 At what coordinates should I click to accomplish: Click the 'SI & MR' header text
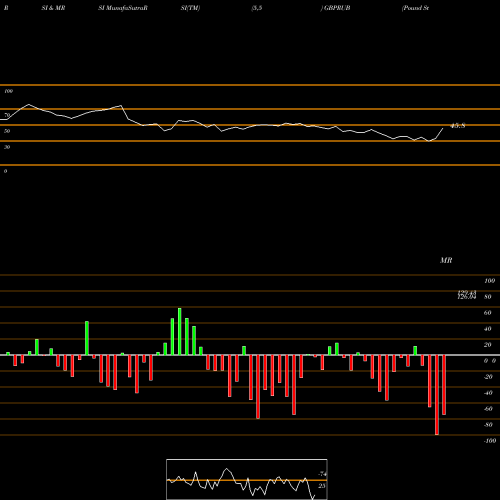click(53, 8)
